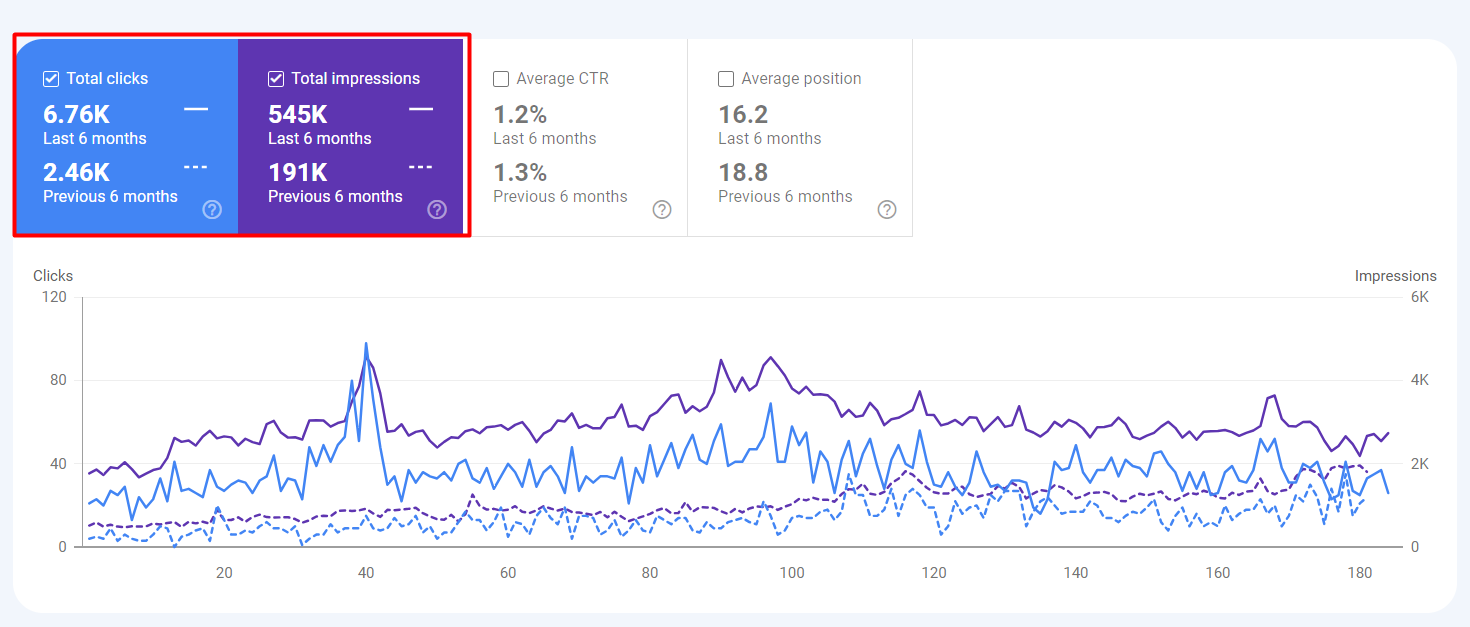Click the 100 label on x-axis
Viewport: 1470px width, 627px height.
[792, 573]
